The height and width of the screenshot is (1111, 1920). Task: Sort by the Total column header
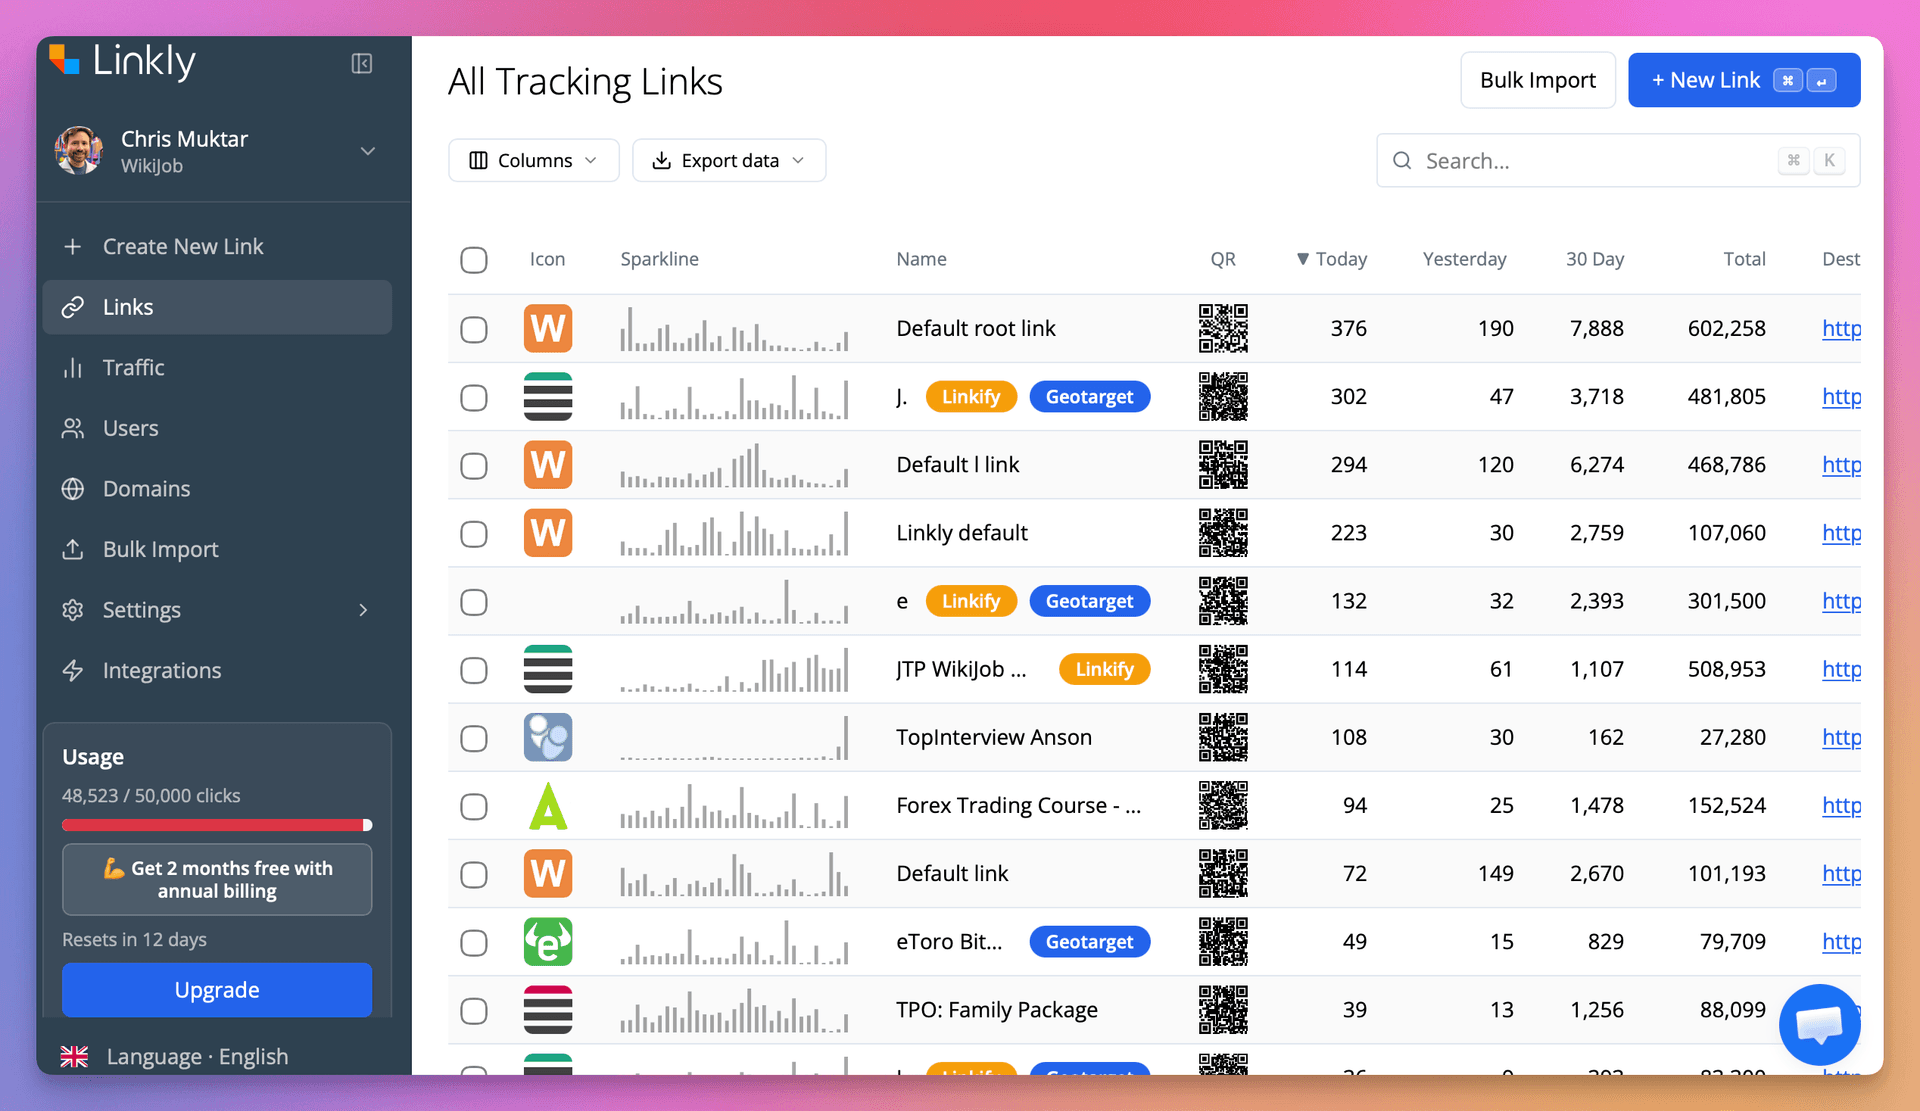click(x=1744, y=259)
